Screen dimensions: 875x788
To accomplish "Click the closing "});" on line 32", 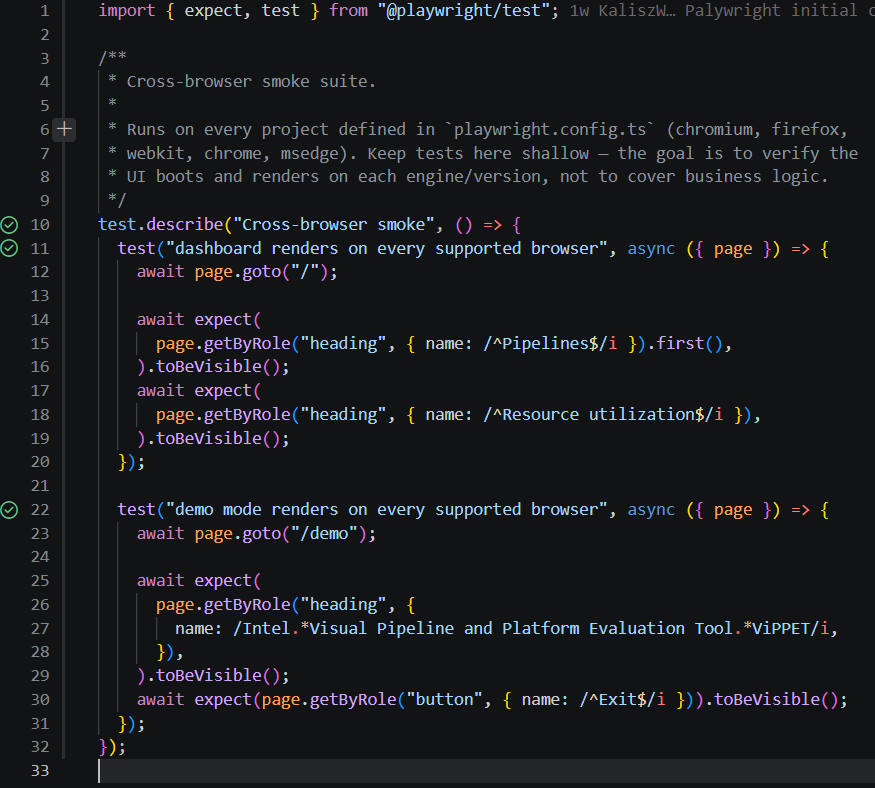I will click(112, 747).
